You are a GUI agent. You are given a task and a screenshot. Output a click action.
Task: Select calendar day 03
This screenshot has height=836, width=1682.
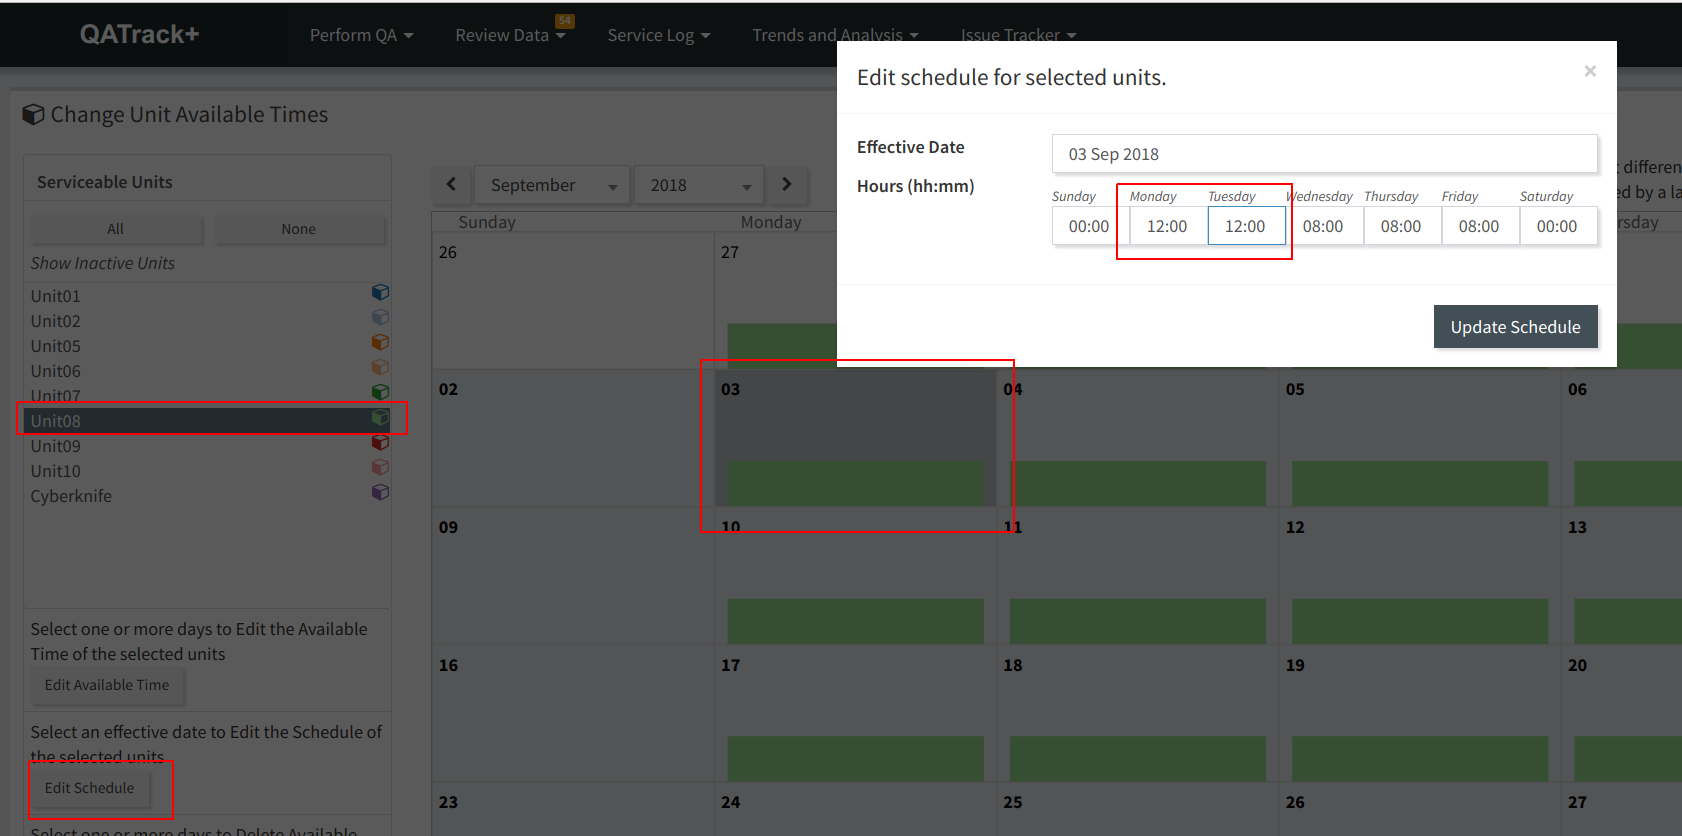click(855, 438)
